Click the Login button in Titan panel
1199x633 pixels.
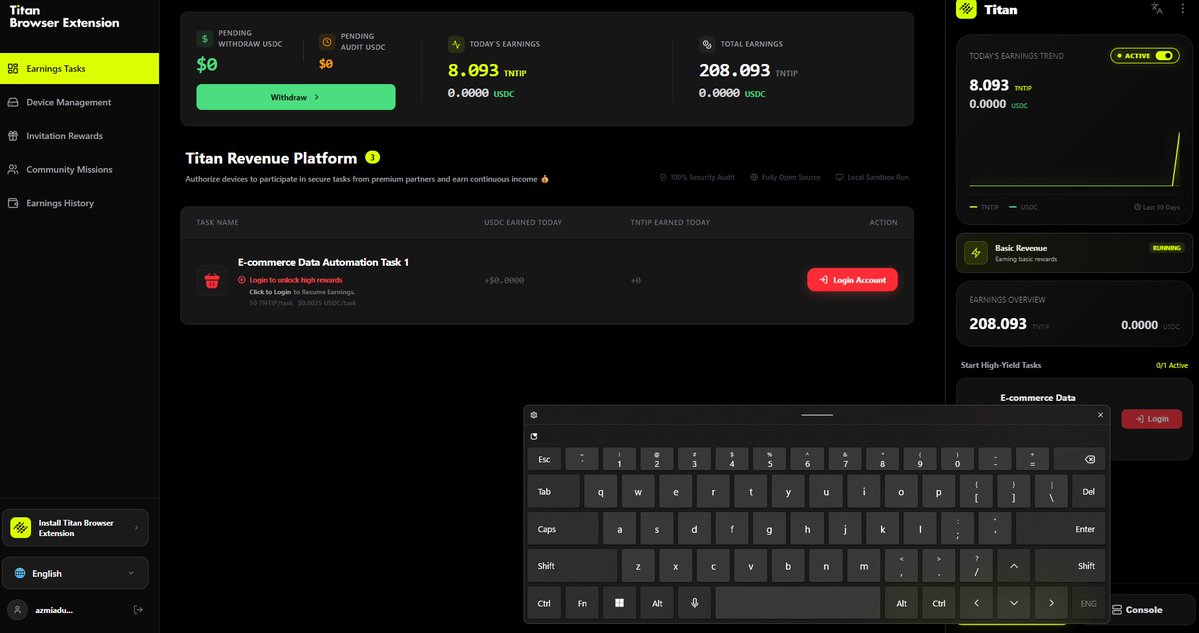1151,419
